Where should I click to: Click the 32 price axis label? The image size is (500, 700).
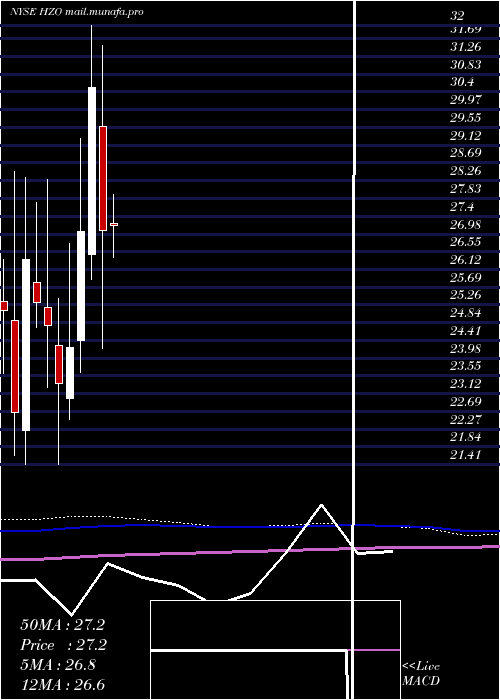[457, 16]
